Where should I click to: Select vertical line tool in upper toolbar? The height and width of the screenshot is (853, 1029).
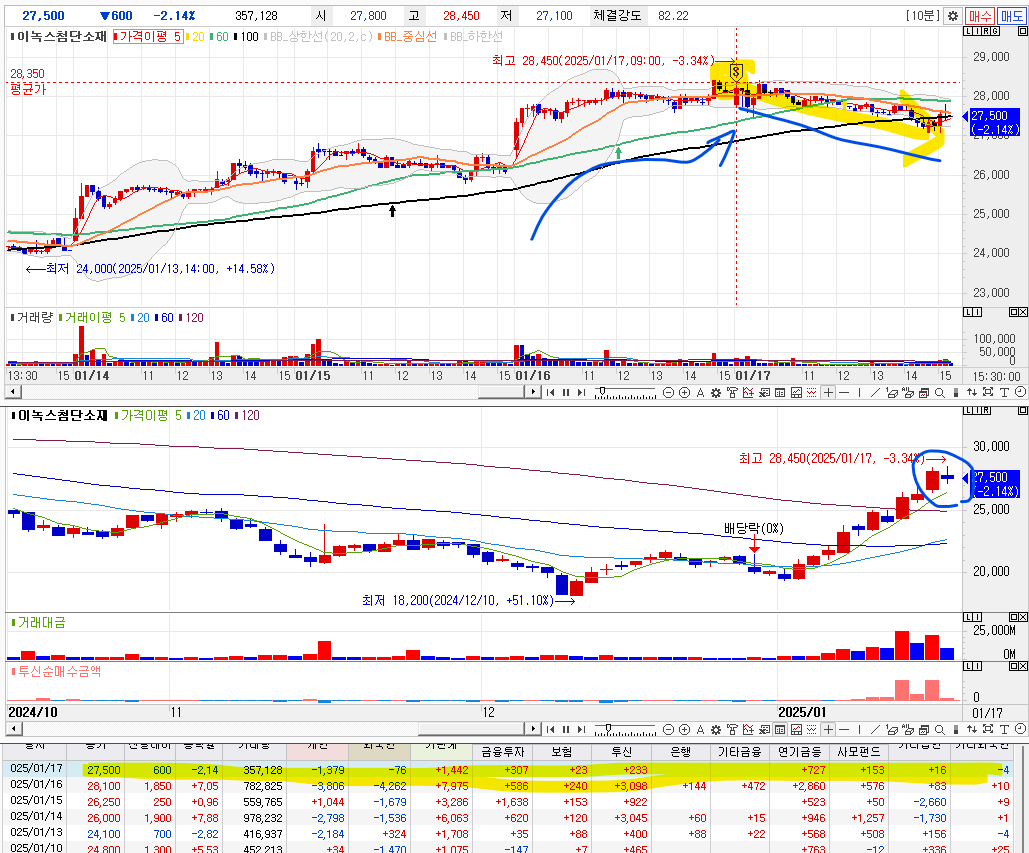pos(860,392)
